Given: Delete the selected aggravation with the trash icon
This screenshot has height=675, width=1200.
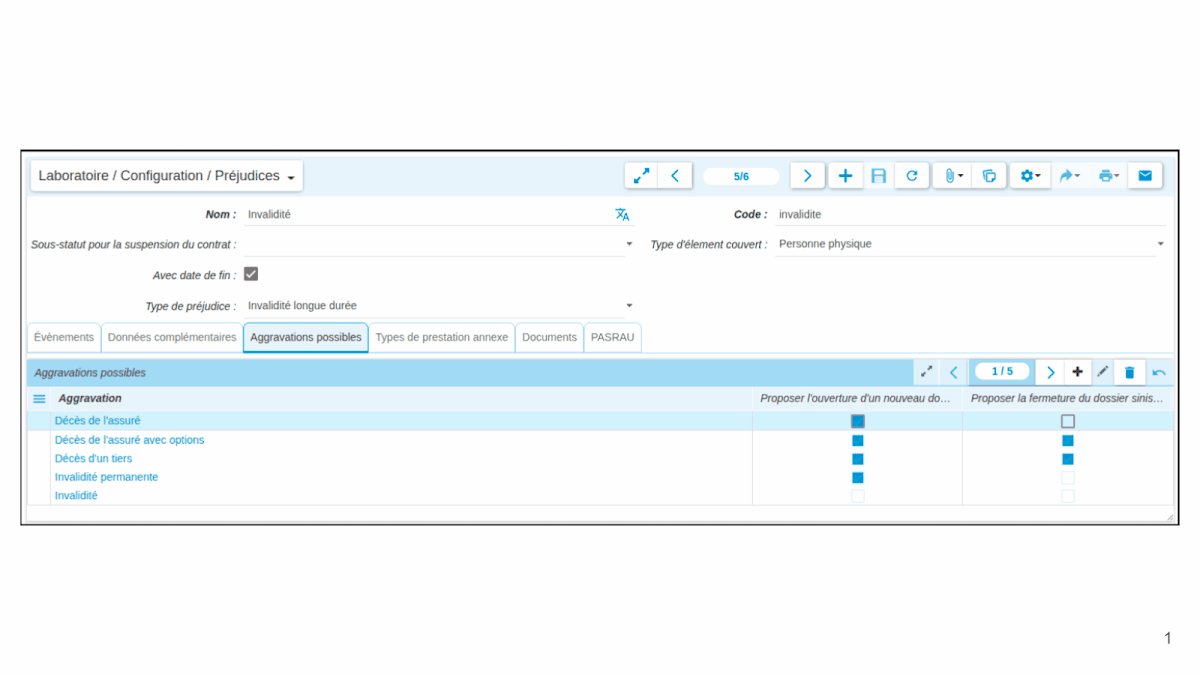Looking at the screenshot, I should point(1129,372).
